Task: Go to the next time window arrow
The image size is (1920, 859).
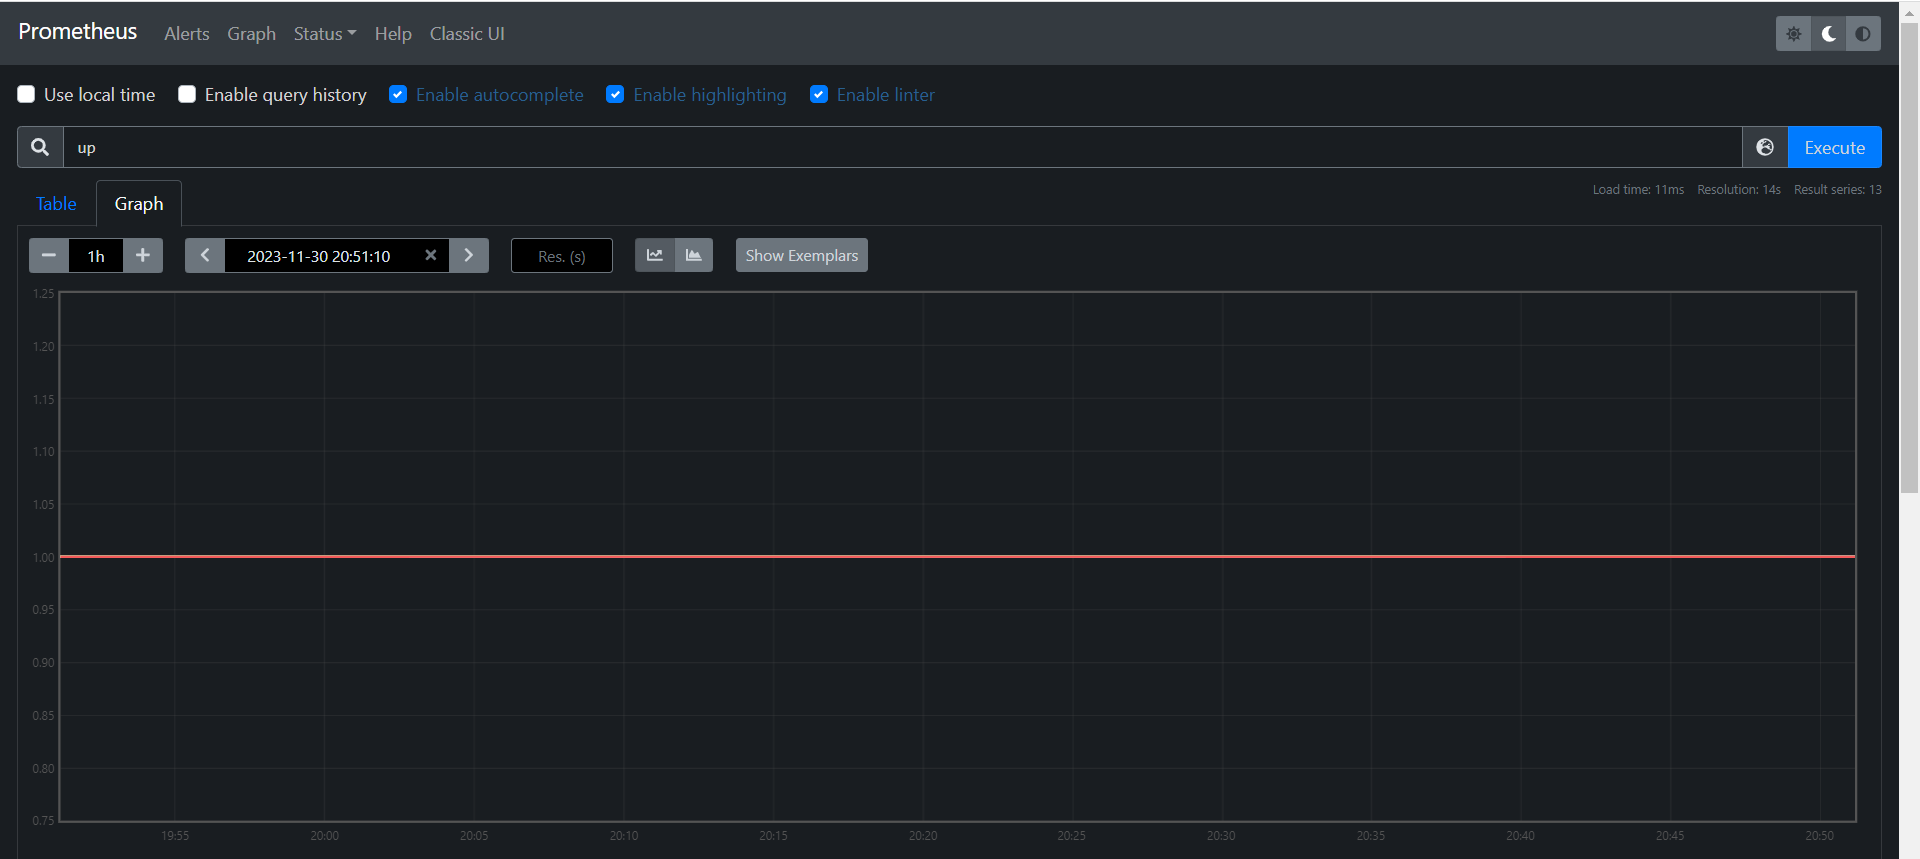Action: [469, 255]
